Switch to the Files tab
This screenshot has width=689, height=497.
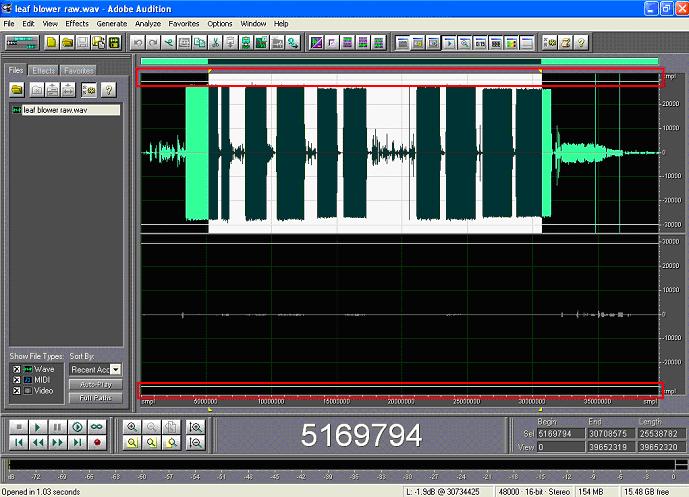click(16, 70)
